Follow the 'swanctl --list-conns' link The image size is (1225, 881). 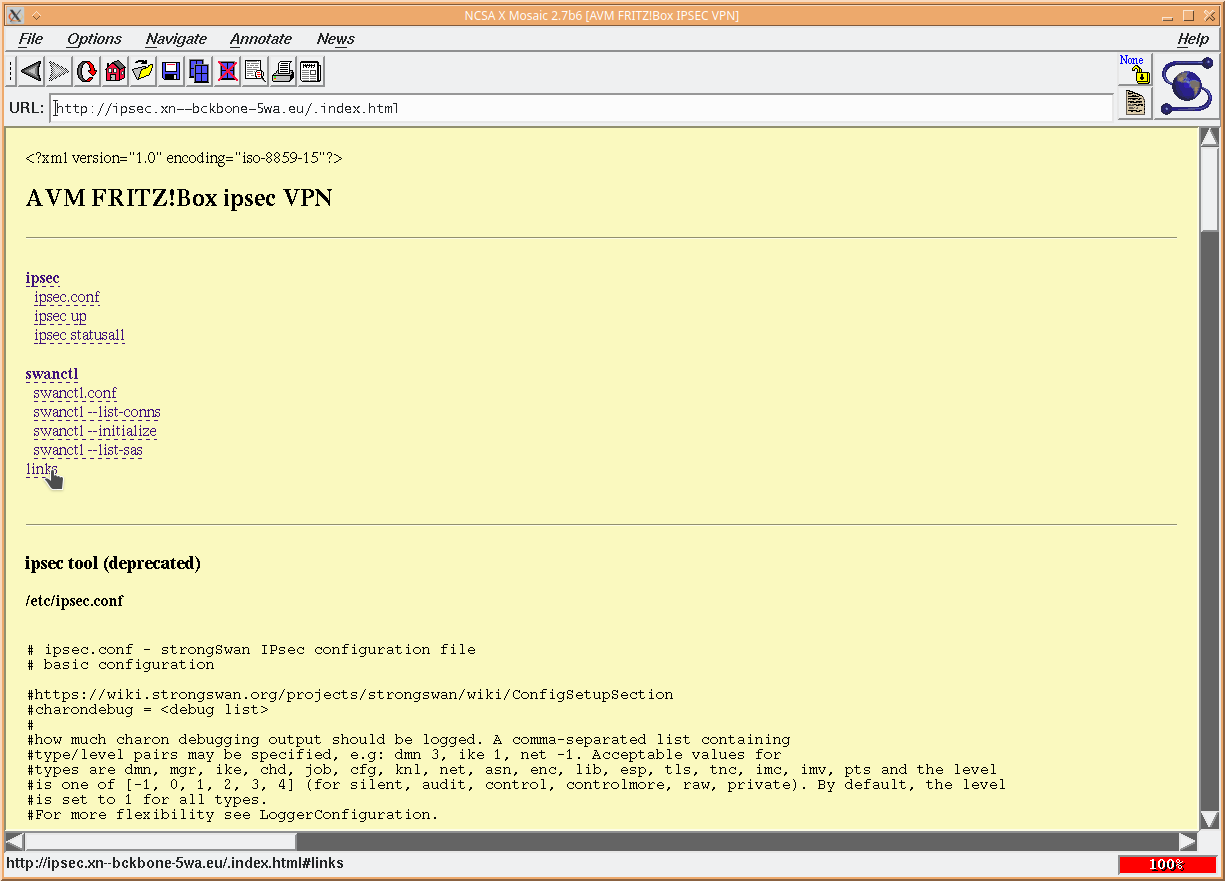[97, 412]
